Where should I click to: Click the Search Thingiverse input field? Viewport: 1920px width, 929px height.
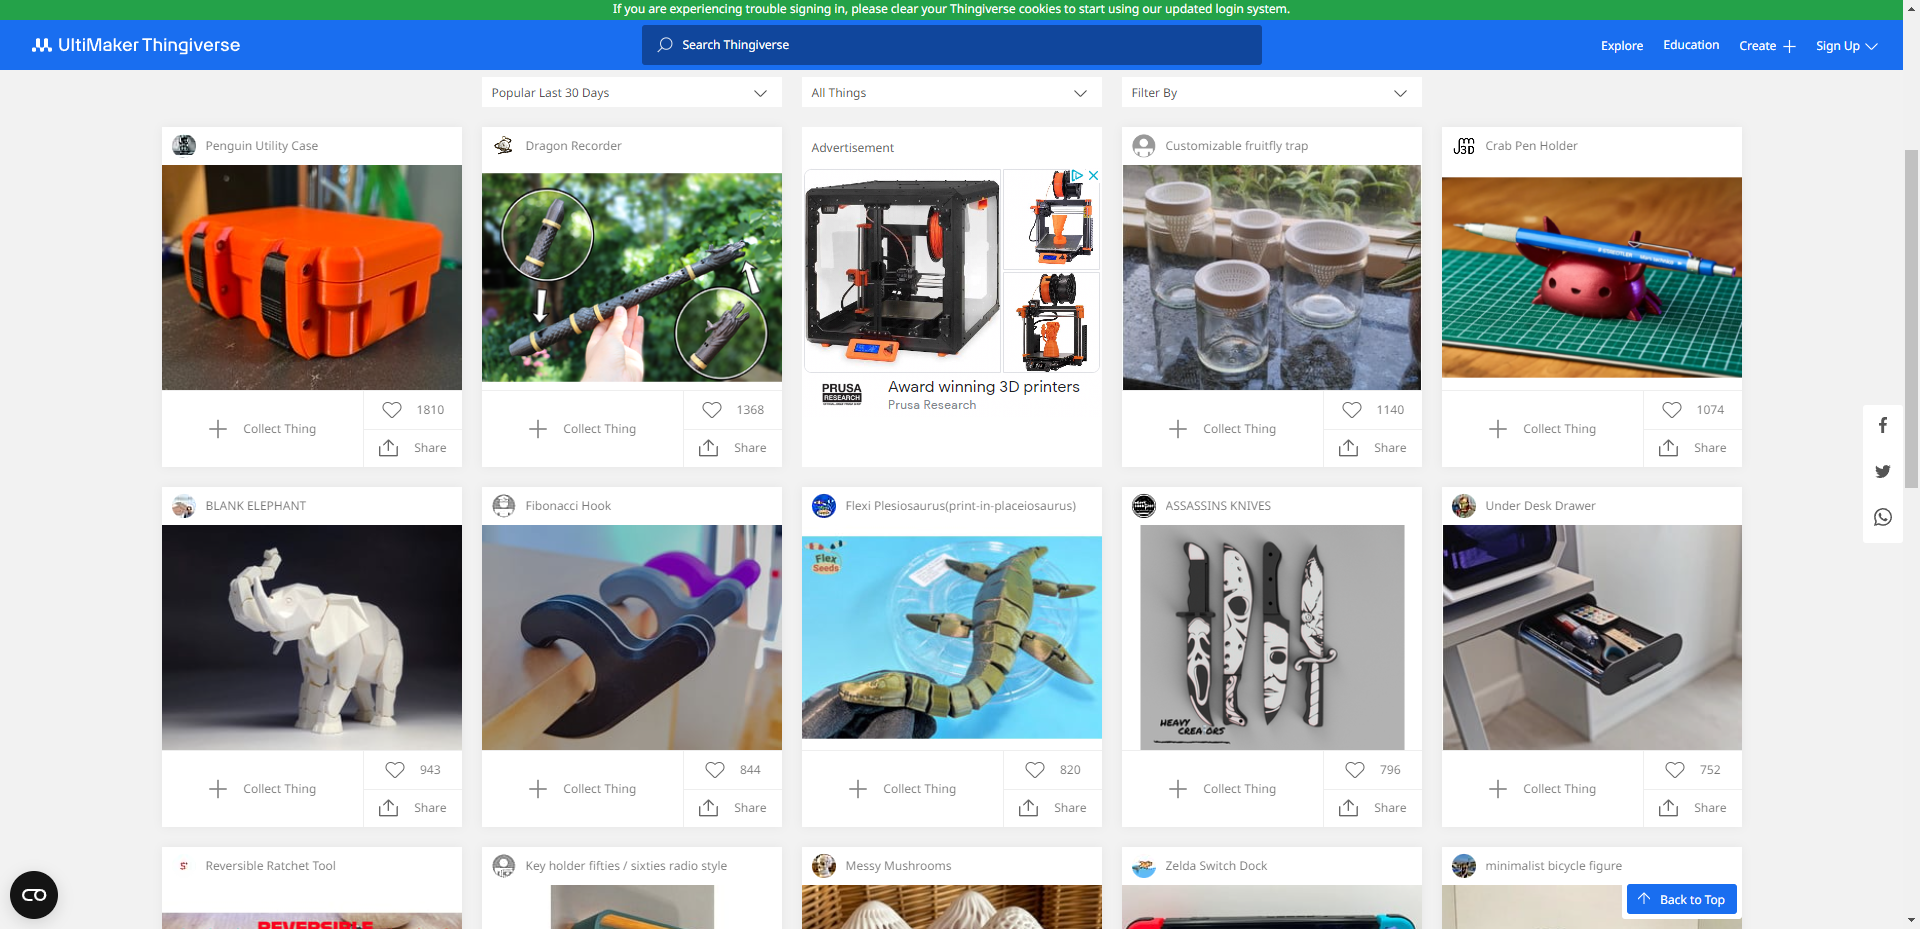951,45
